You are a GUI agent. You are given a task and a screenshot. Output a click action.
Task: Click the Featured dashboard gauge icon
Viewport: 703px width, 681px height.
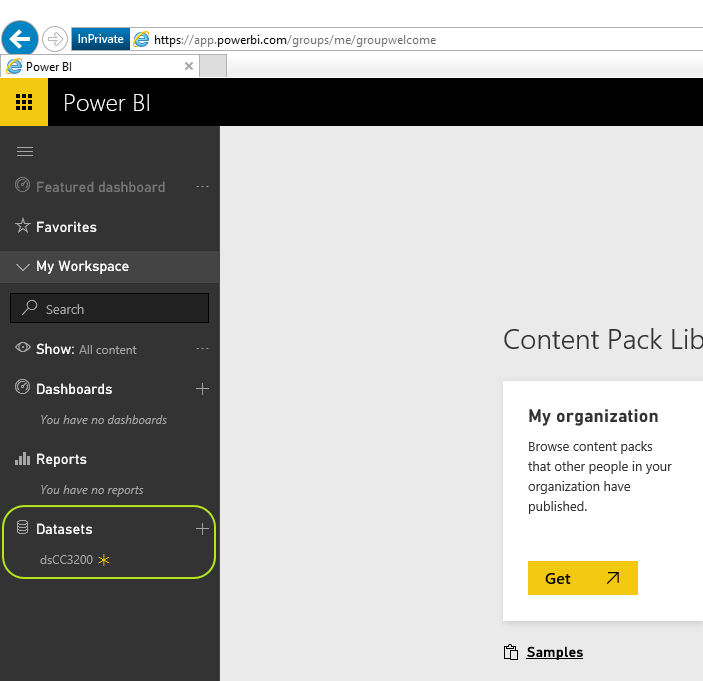coord(22,185)
